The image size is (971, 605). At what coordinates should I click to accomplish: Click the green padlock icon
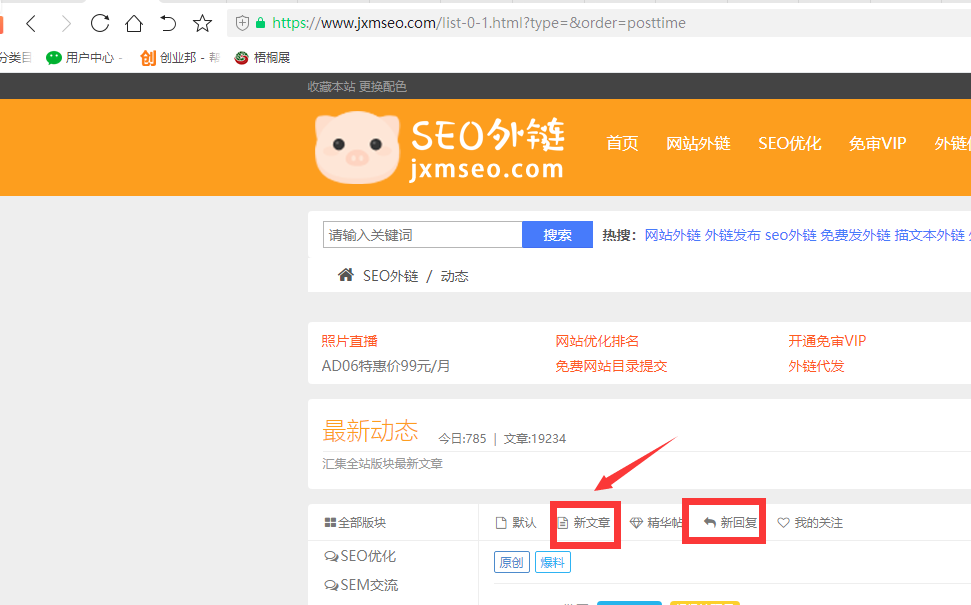click(260, 24)
